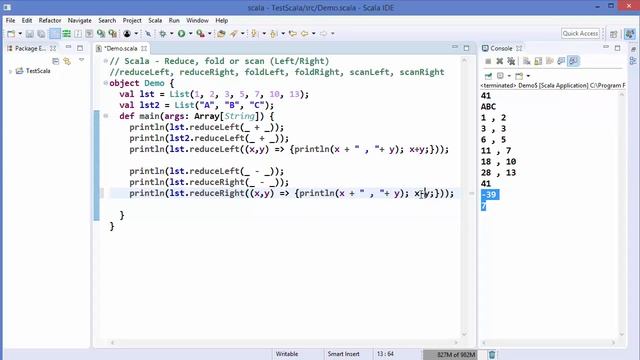Click the Writable status bar entry

[x=287, y=354]
